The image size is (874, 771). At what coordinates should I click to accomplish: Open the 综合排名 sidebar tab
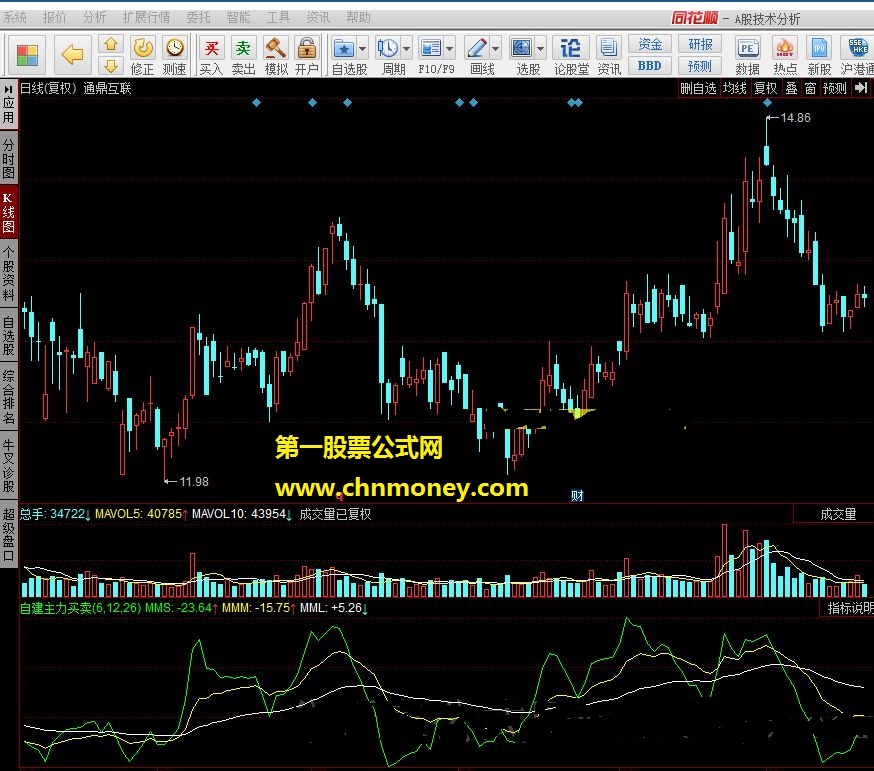pos(8,396)
